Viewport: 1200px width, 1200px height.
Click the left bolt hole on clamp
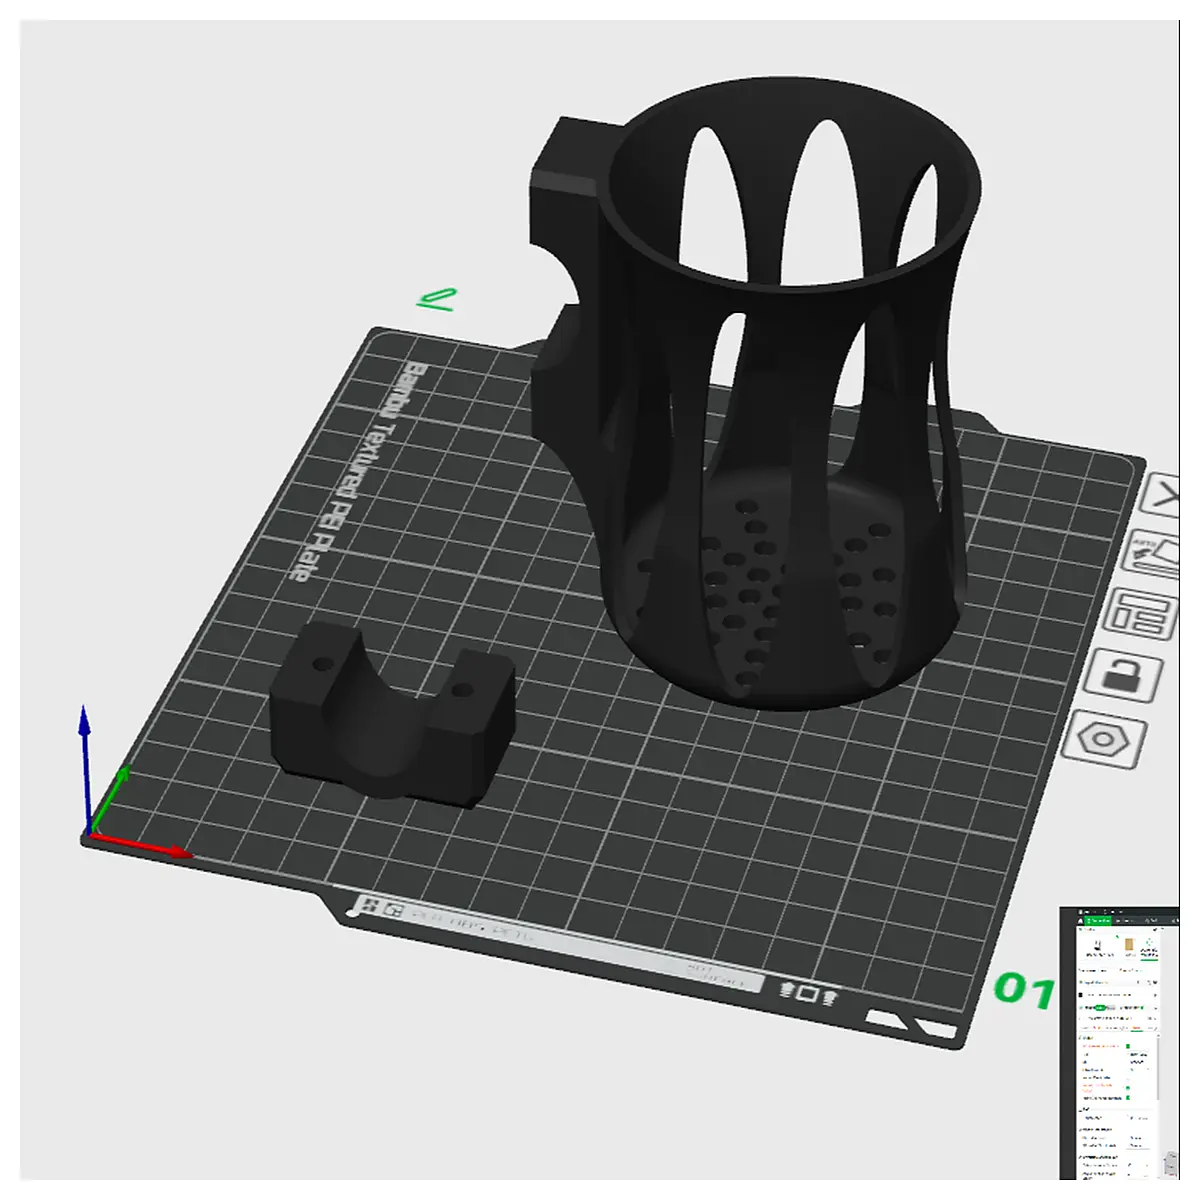(x=322, y=663)
